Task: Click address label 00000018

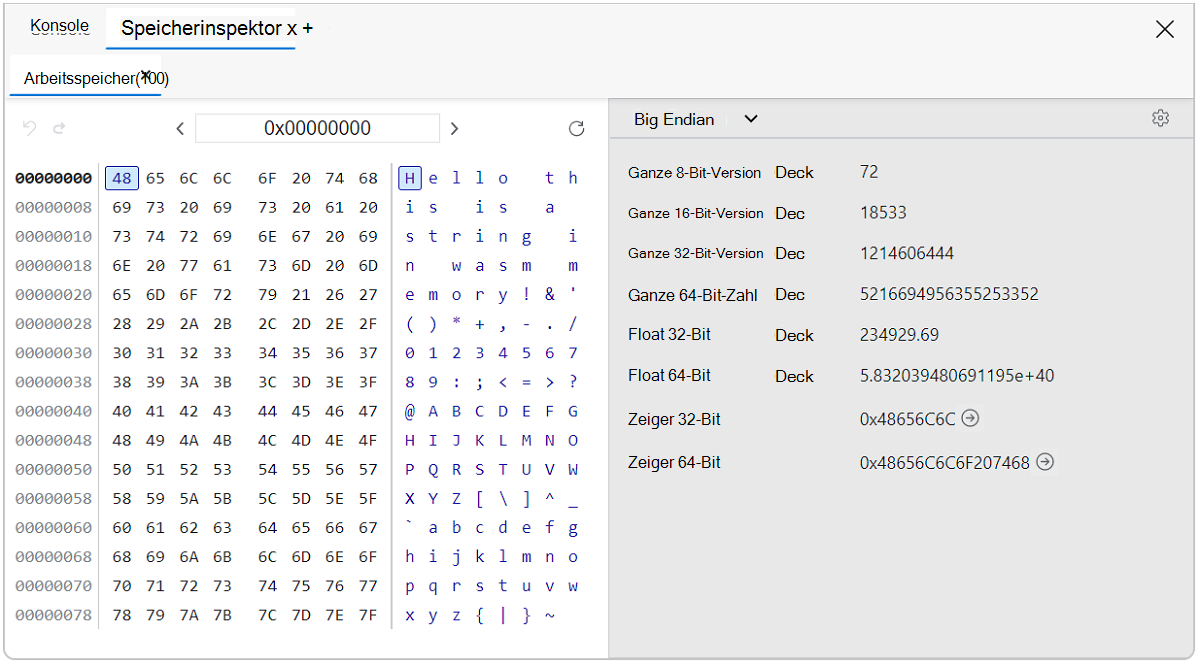Action: point(54,265)
